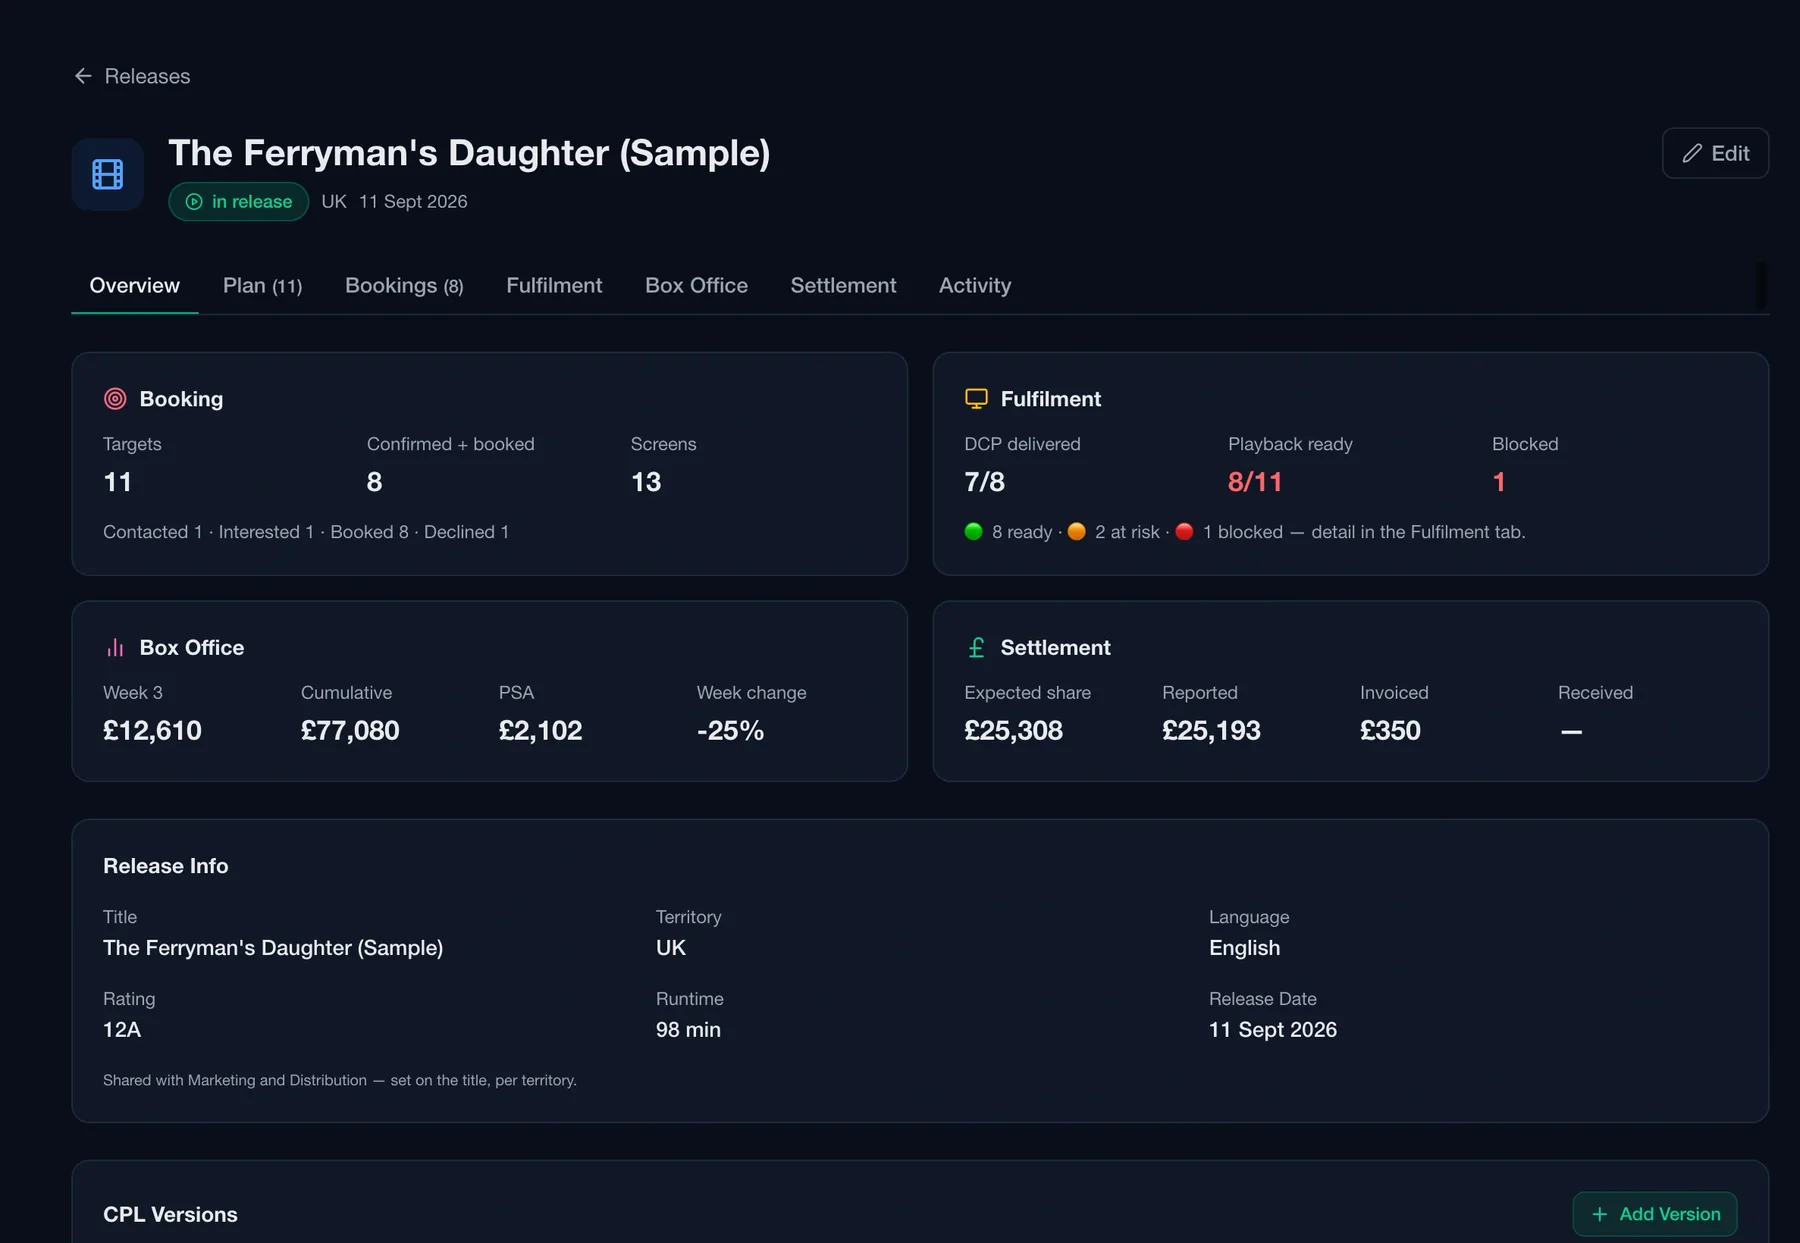This screenshot has height=1243, width=1800.
Task: Click the Runtime value 98 min
Action: tap(688, 1030)
